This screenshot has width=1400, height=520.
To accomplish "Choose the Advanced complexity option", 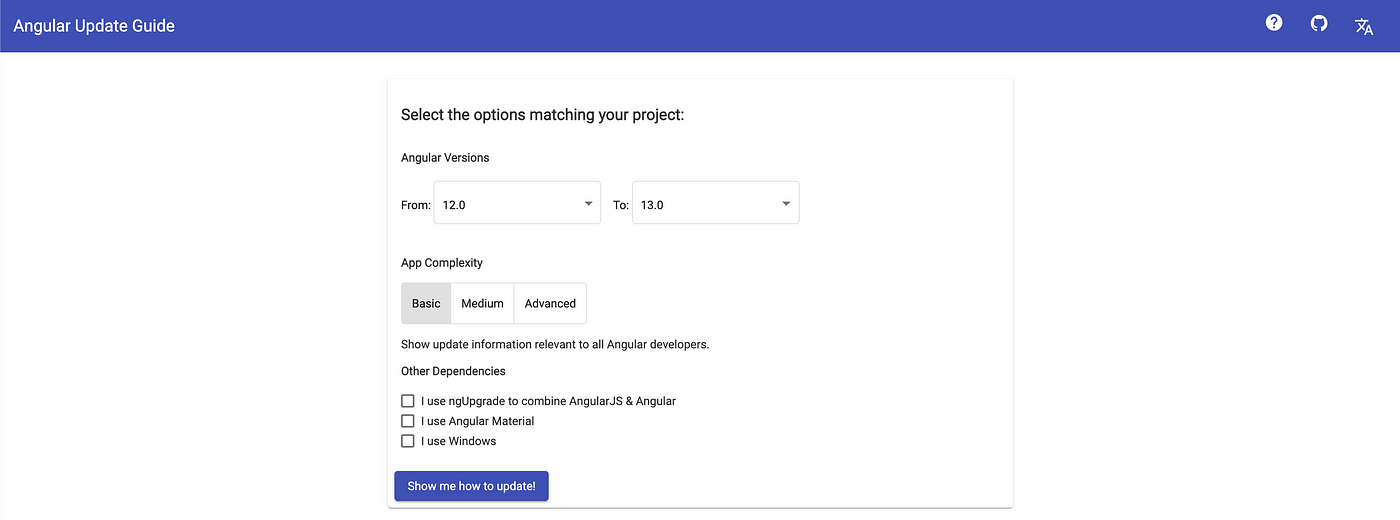I will tap(550, 303).
